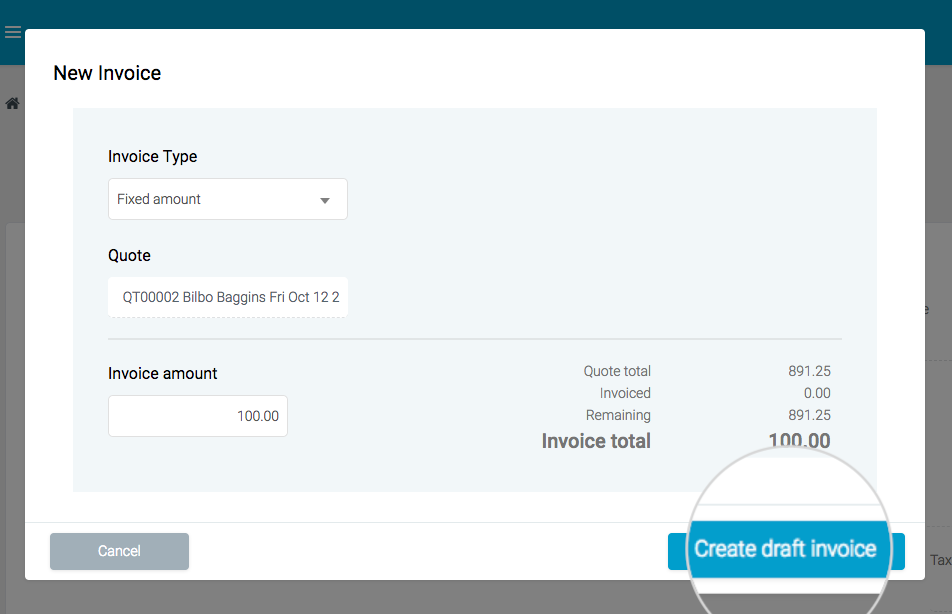Screen dimensions: 952x614
Task: Cancel the new invoice dialog
Action: click(x=119, y=551)
